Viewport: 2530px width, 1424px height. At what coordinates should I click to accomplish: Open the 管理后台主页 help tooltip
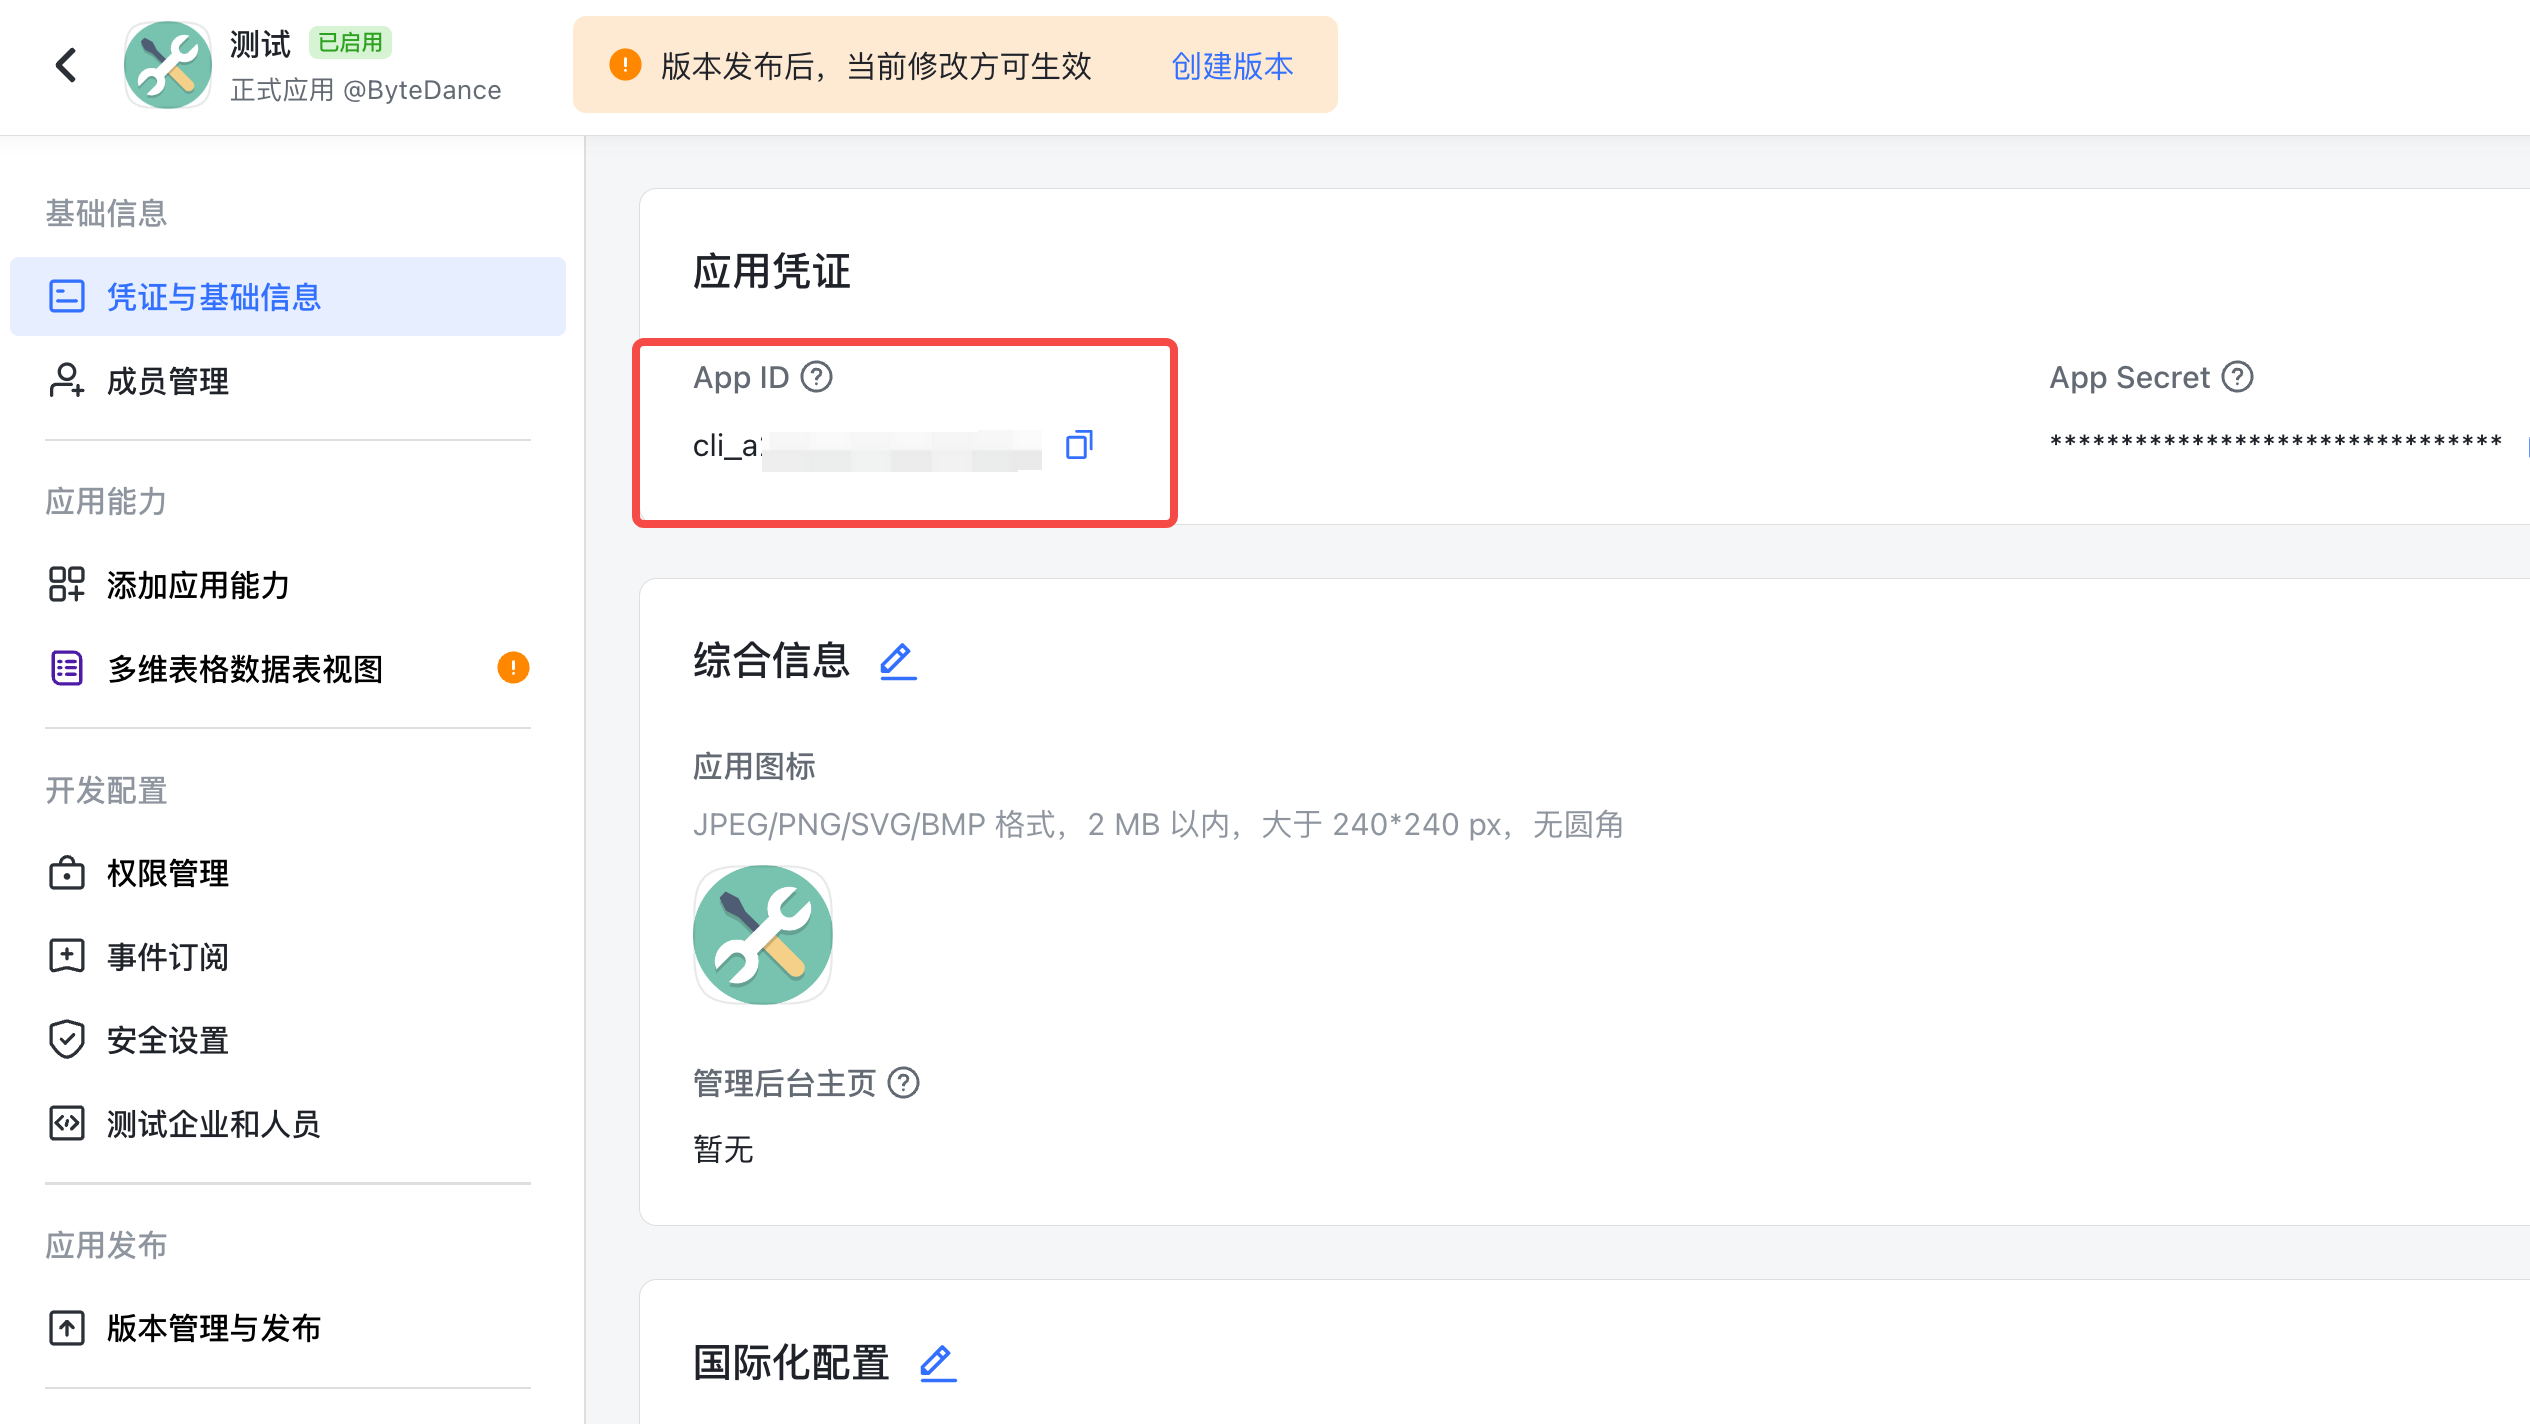[x=905, y=1082]
